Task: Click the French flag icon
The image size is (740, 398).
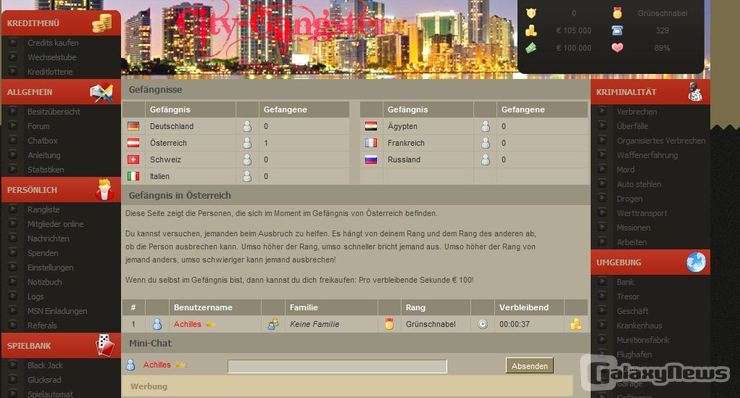Action: (x=371, y=143)
